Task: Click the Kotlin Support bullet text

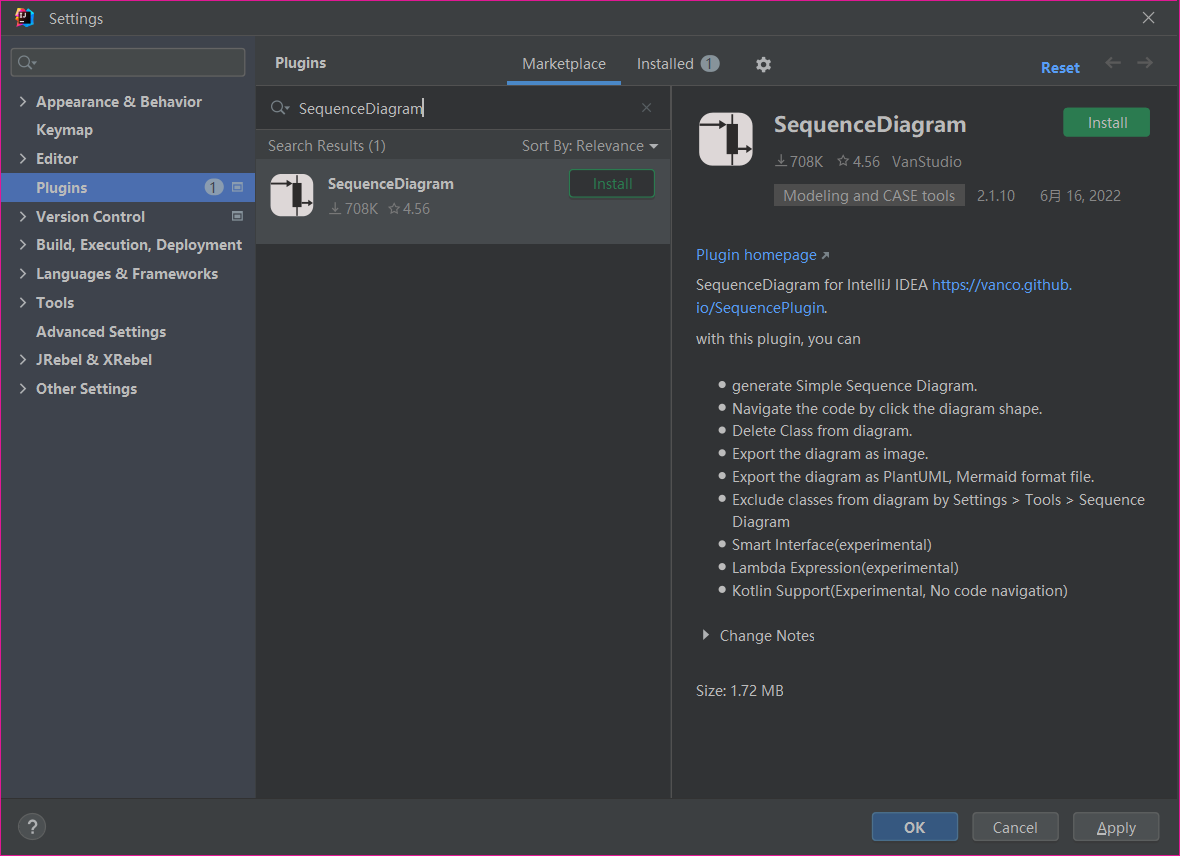Action: coord(899,591)
